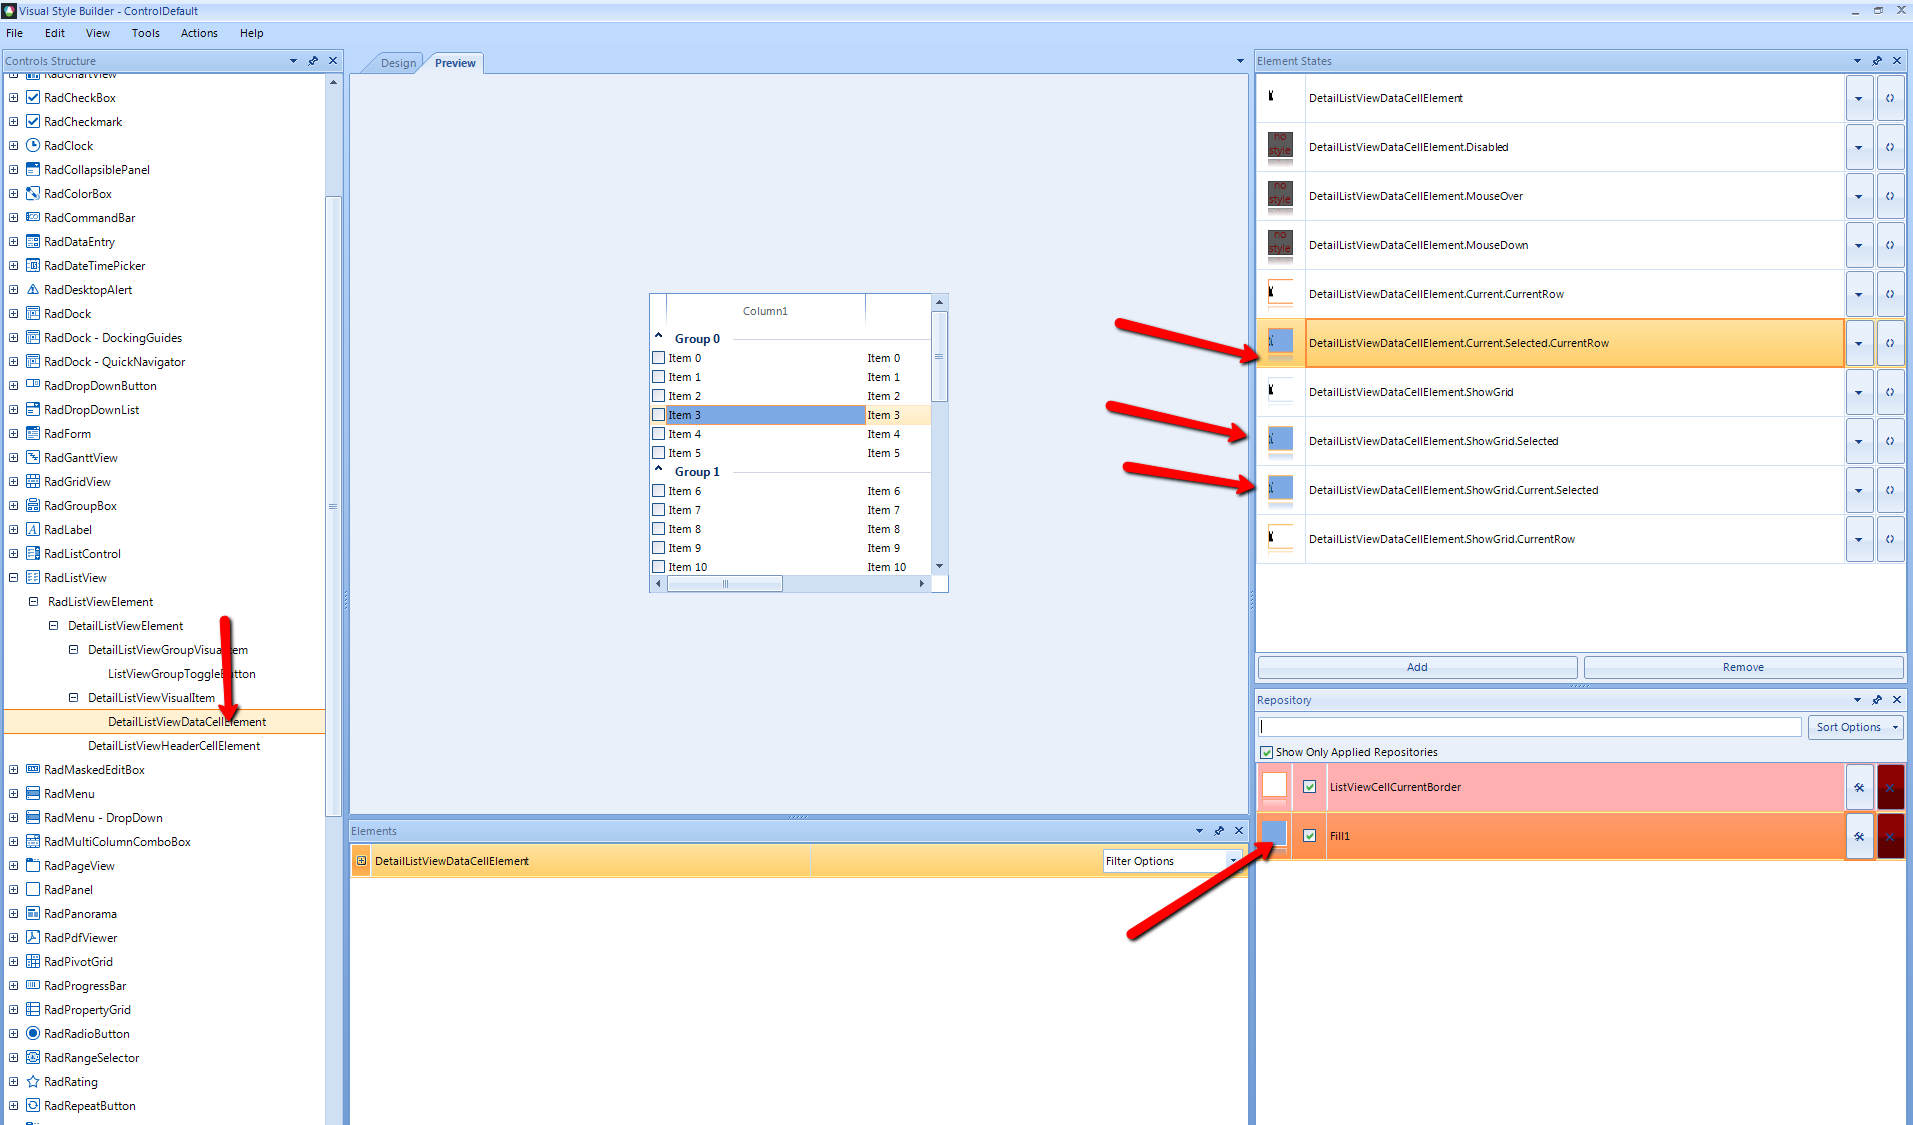This screenshot has width=1913, height=1125.
Task: Click the RadColorBox tree icon
Action: click(33, 193)
